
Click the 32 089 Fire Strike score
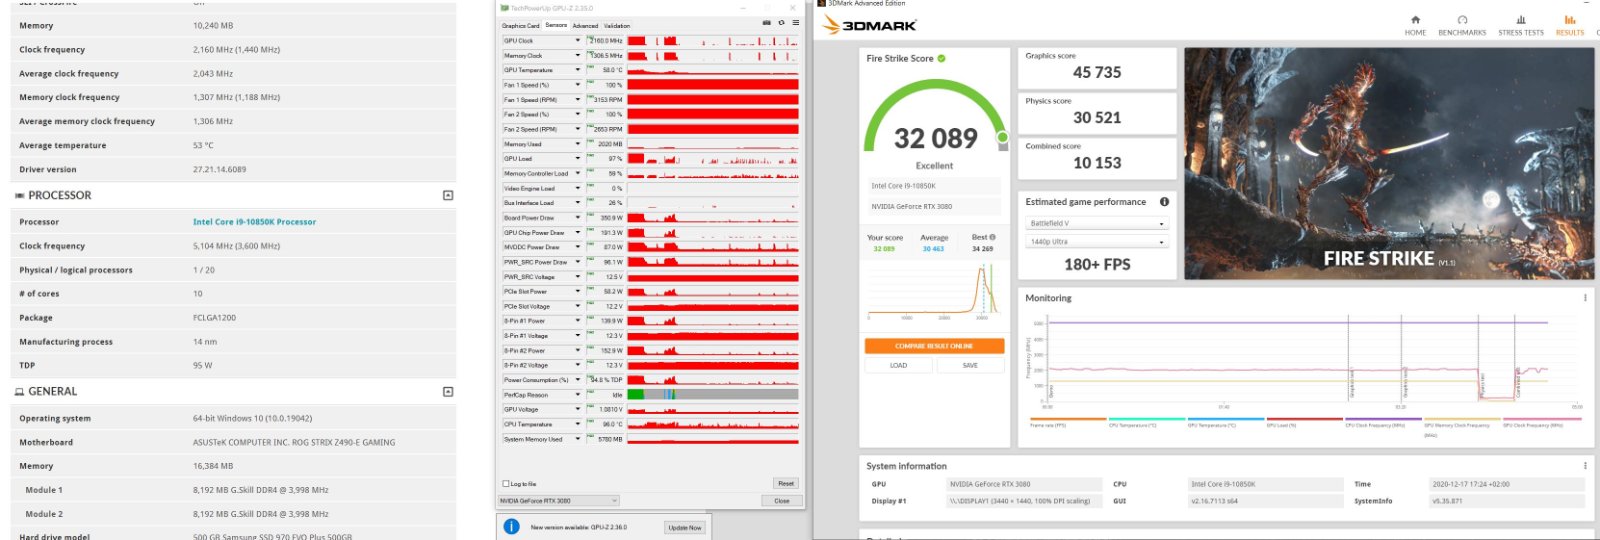[x=935, y=138]
